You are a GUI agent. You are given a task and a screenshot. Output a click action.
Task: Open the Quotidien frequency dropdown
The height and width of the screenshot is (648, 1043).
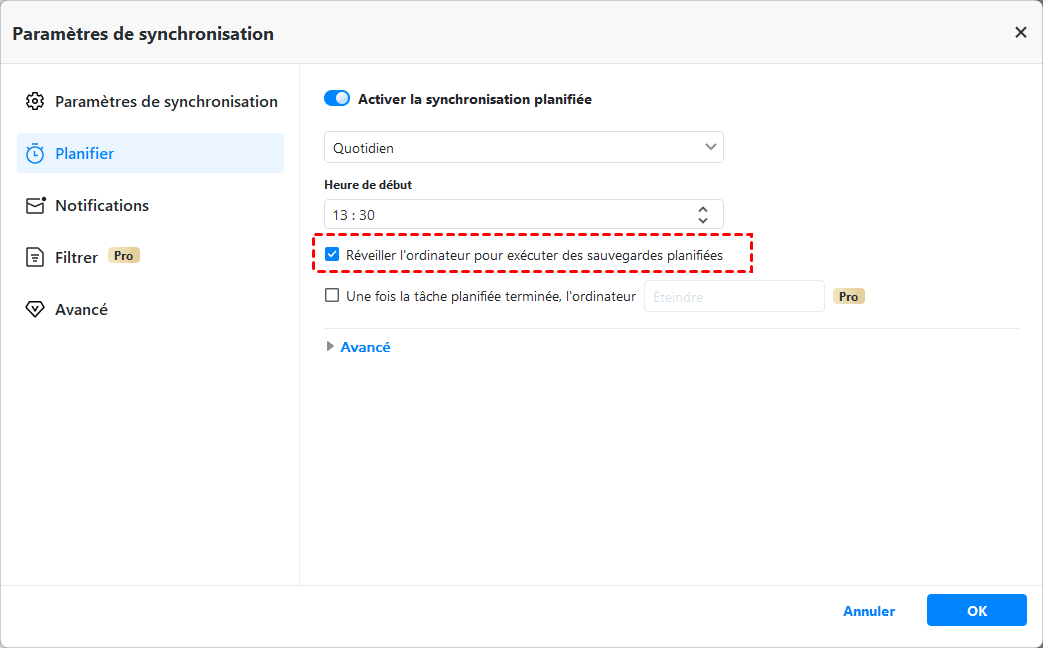(x=523, y=147)
